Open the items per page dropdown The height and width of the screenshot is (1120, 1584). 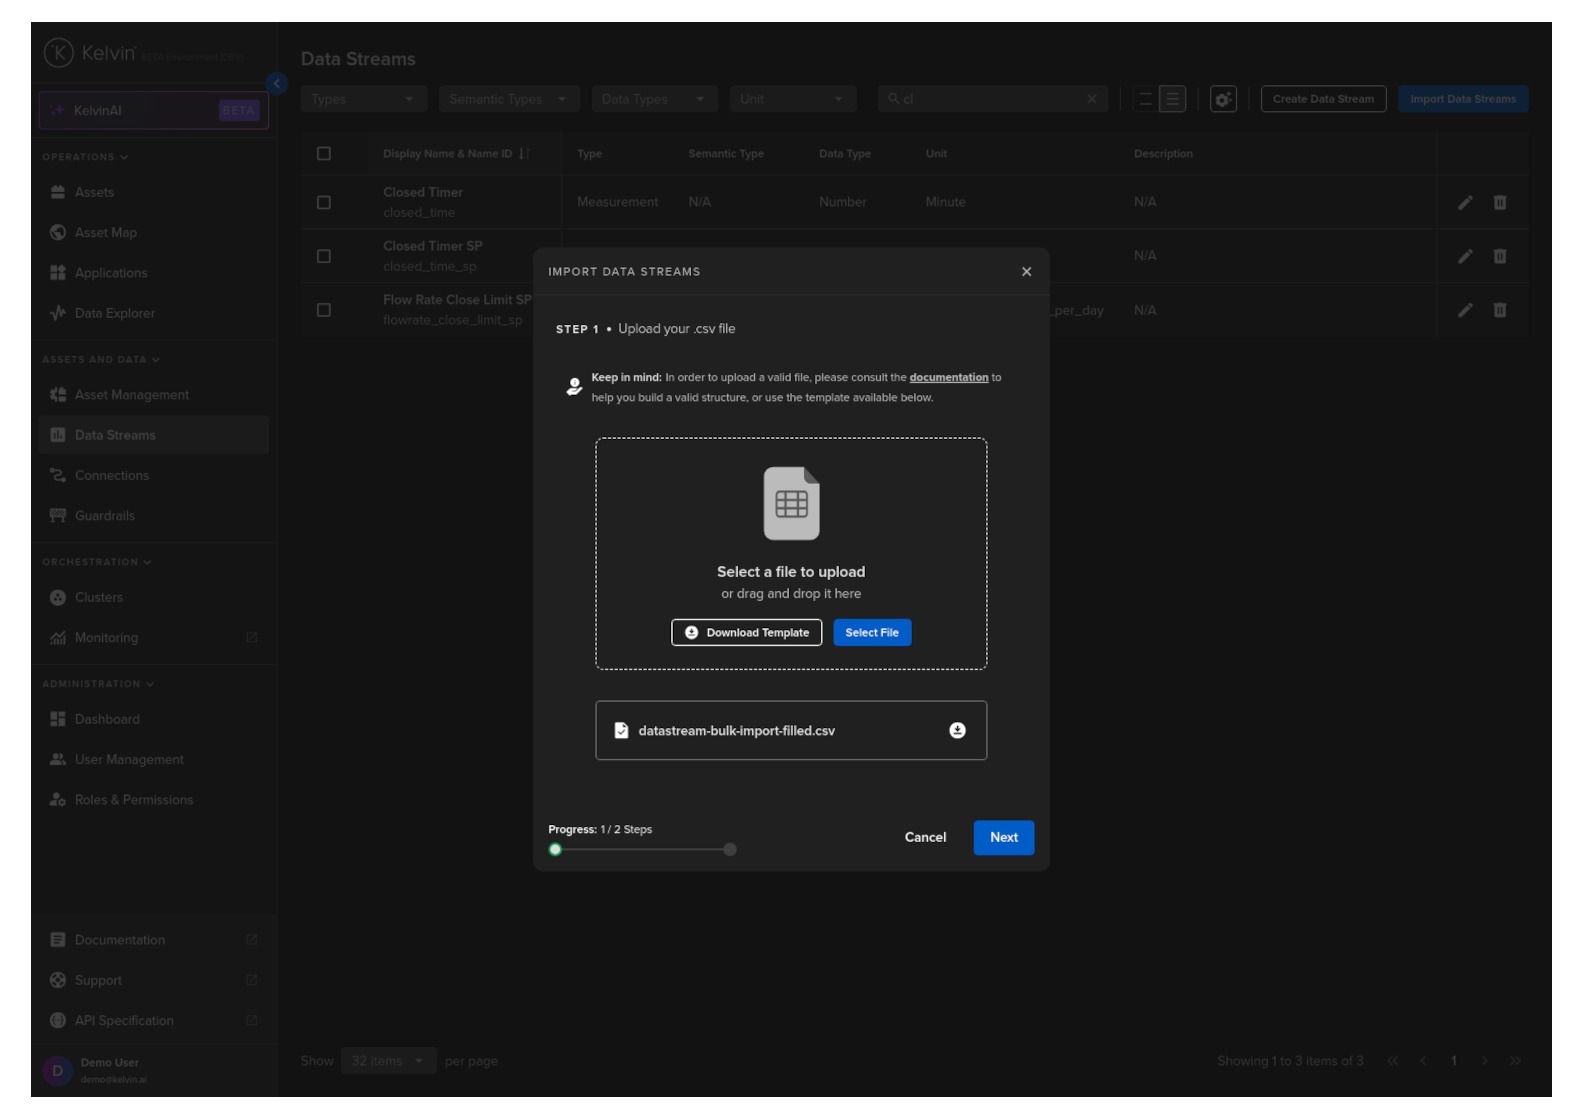387,1061
